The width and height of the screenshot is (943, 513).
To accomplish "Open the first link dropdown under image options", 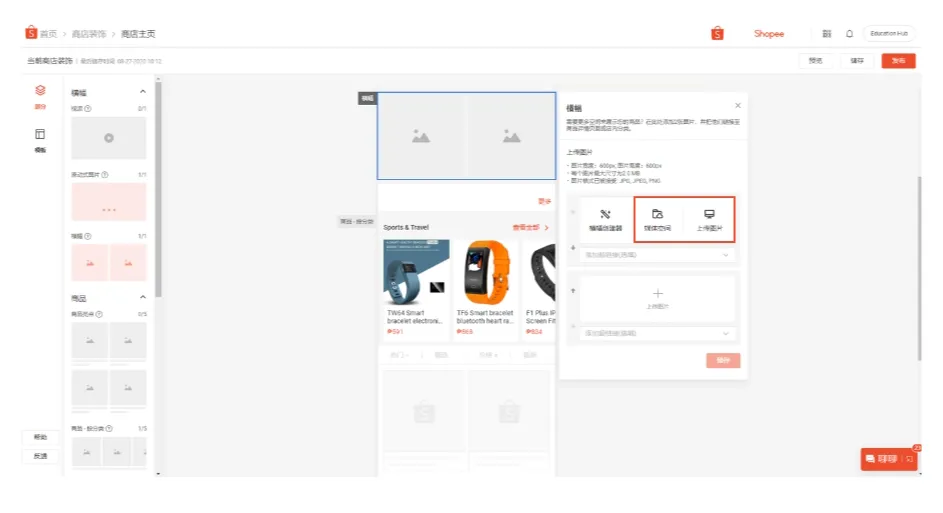I will [x=657, y=255].
